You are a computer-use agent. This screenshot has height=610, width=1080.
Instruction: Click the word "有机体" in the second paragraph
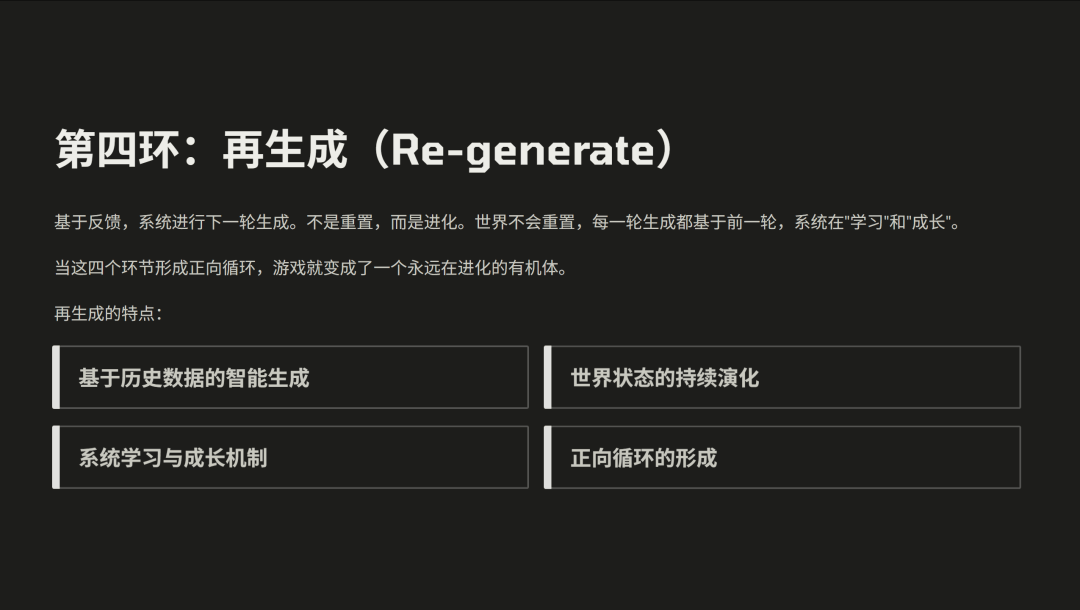(538, 268)
